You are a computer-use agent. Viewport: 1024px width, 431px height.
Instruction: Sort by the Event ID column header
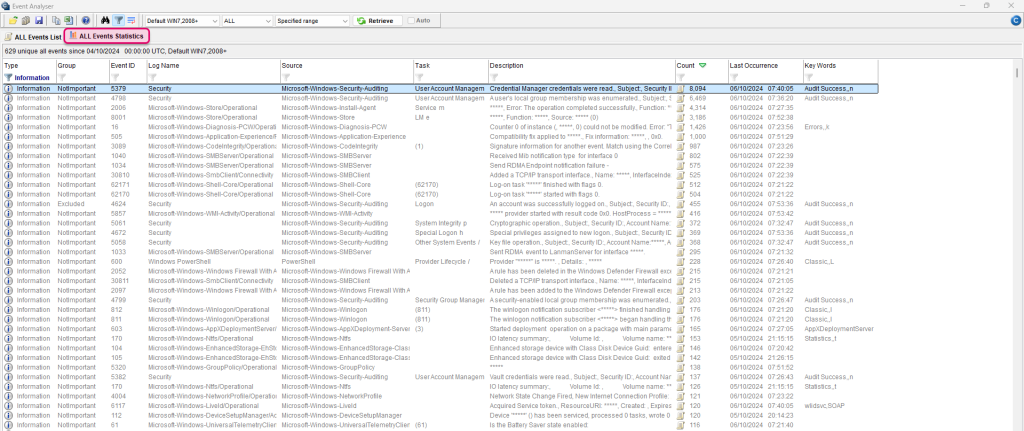(x=127, y=66)
